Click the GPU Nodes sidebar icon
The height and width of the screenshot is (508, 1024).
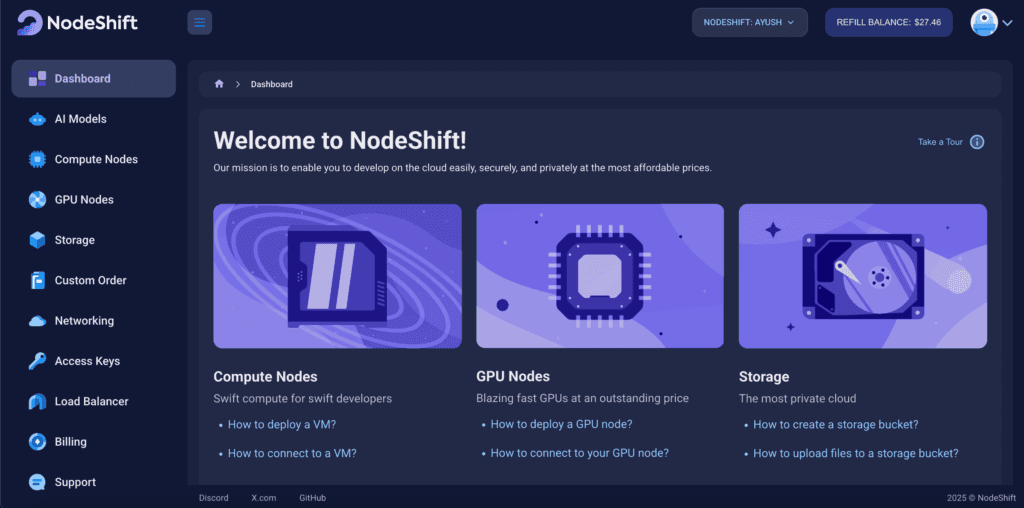click(38, 200)
